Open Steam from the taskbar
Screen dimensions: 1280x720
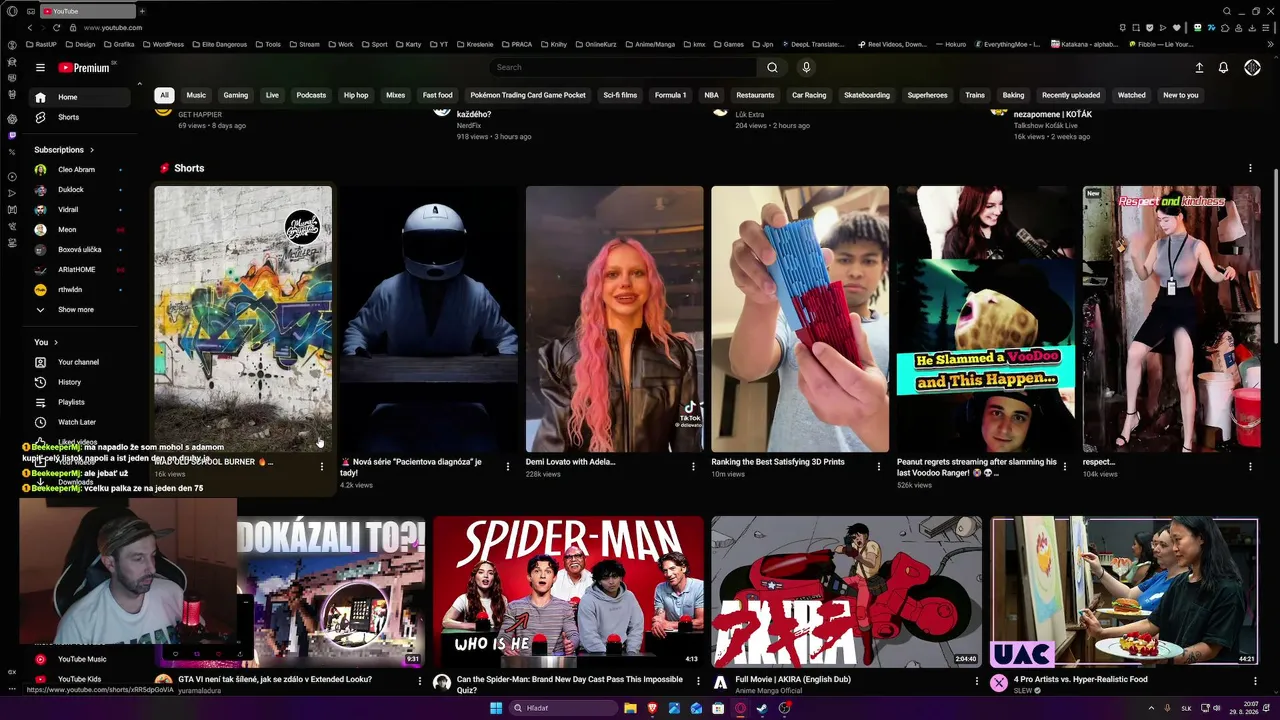[x=762, y=708]
